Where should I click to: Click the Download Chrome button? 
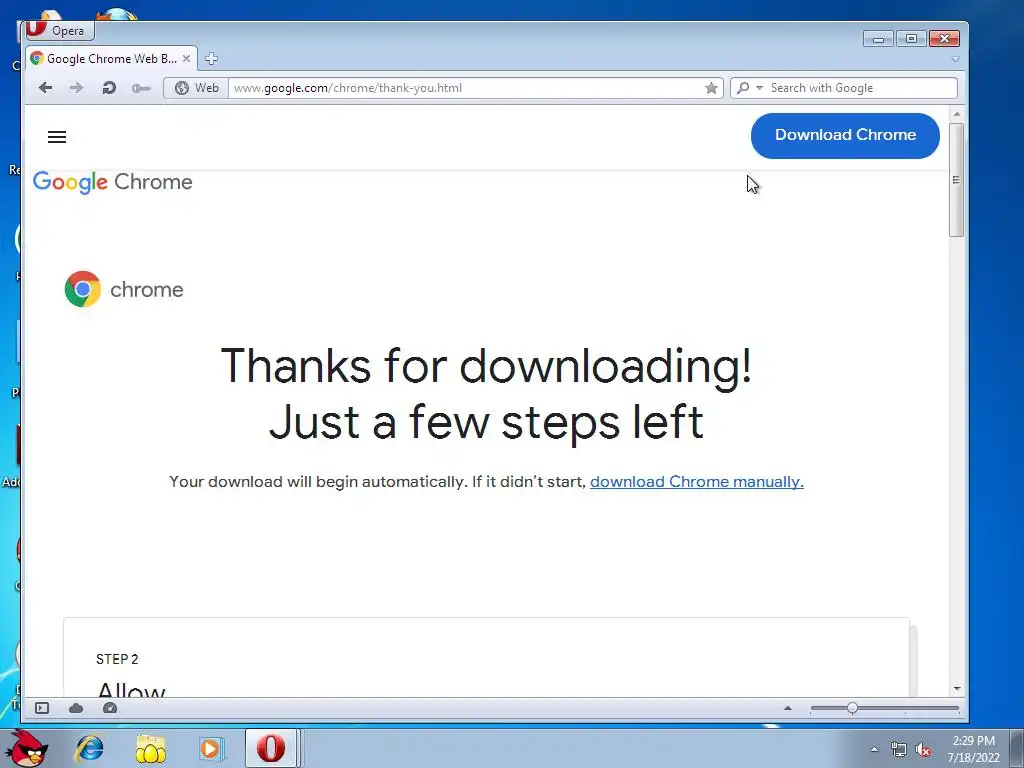tap(845, 135)
